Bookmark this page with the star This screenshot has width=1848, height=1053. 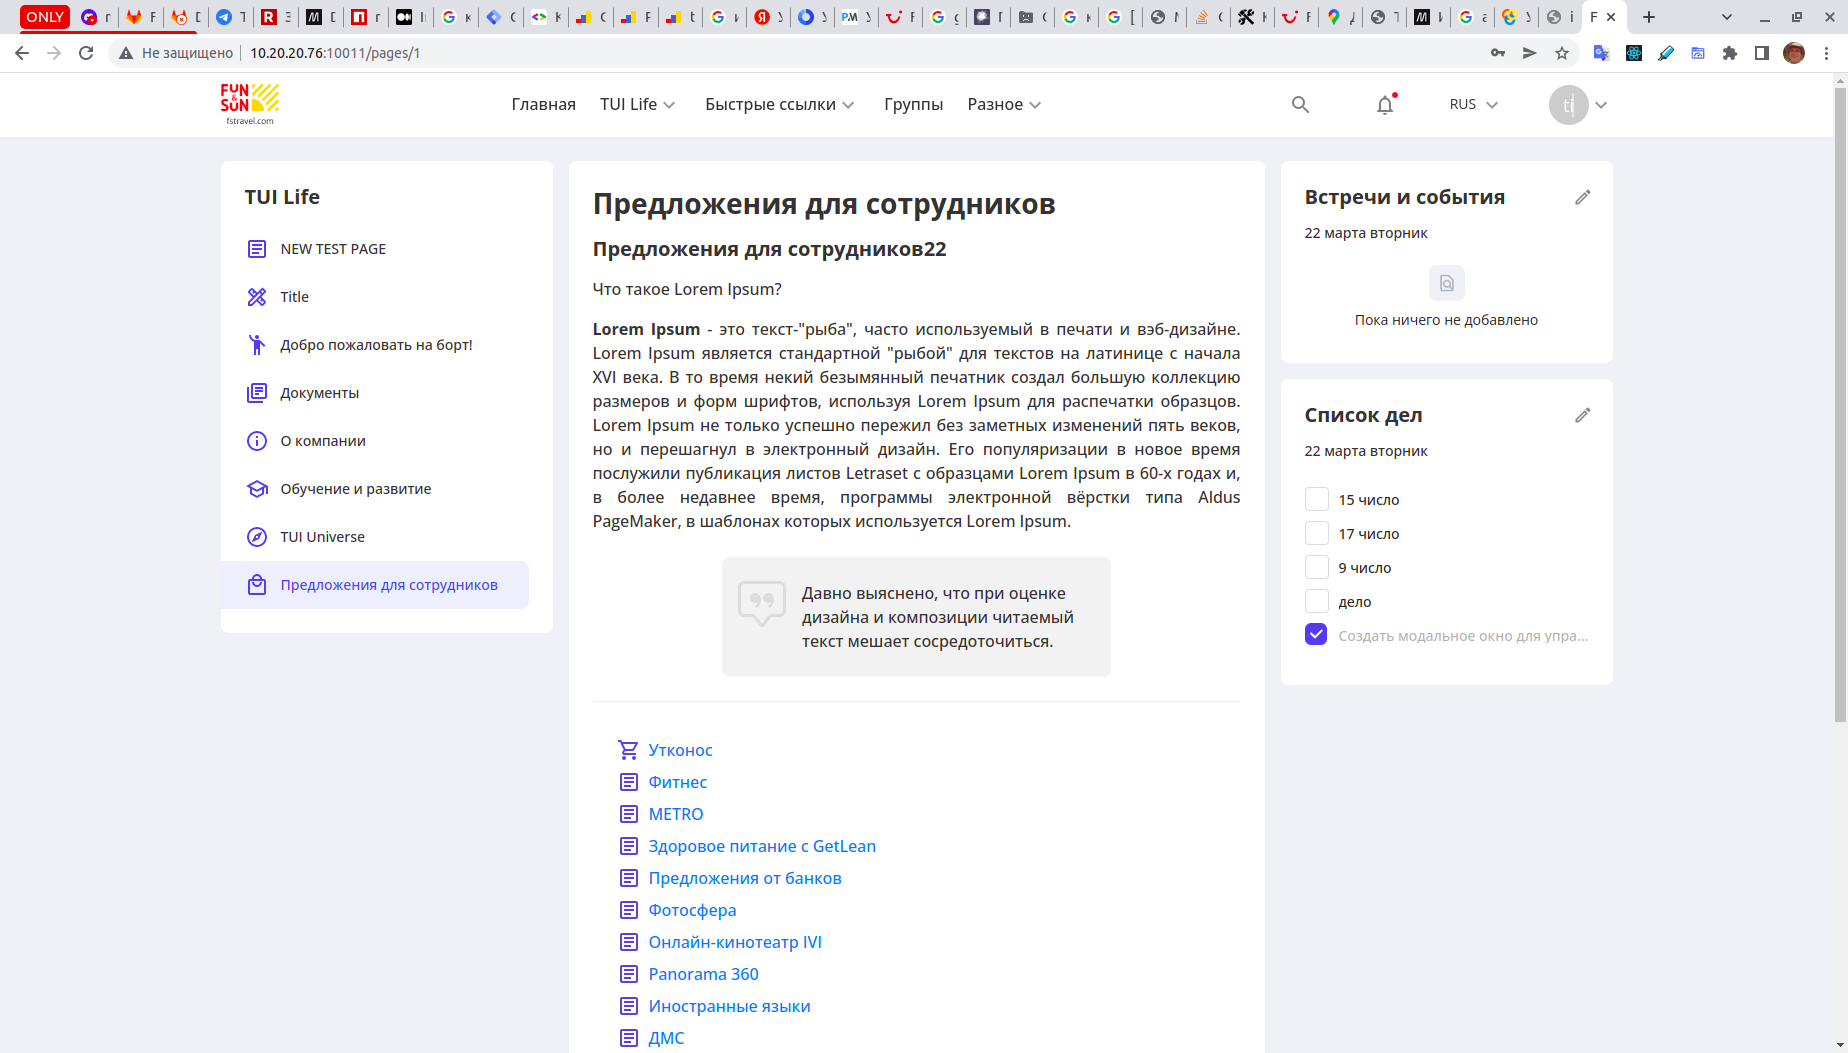[1562, 53]
